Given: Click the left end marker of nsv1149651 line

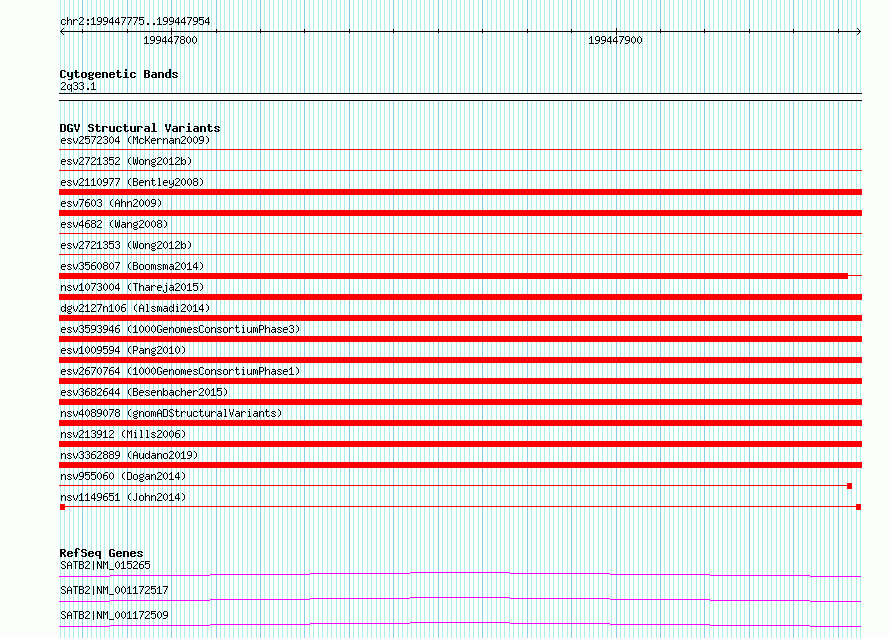Looking at the screenshot, I should coord(62,507).
